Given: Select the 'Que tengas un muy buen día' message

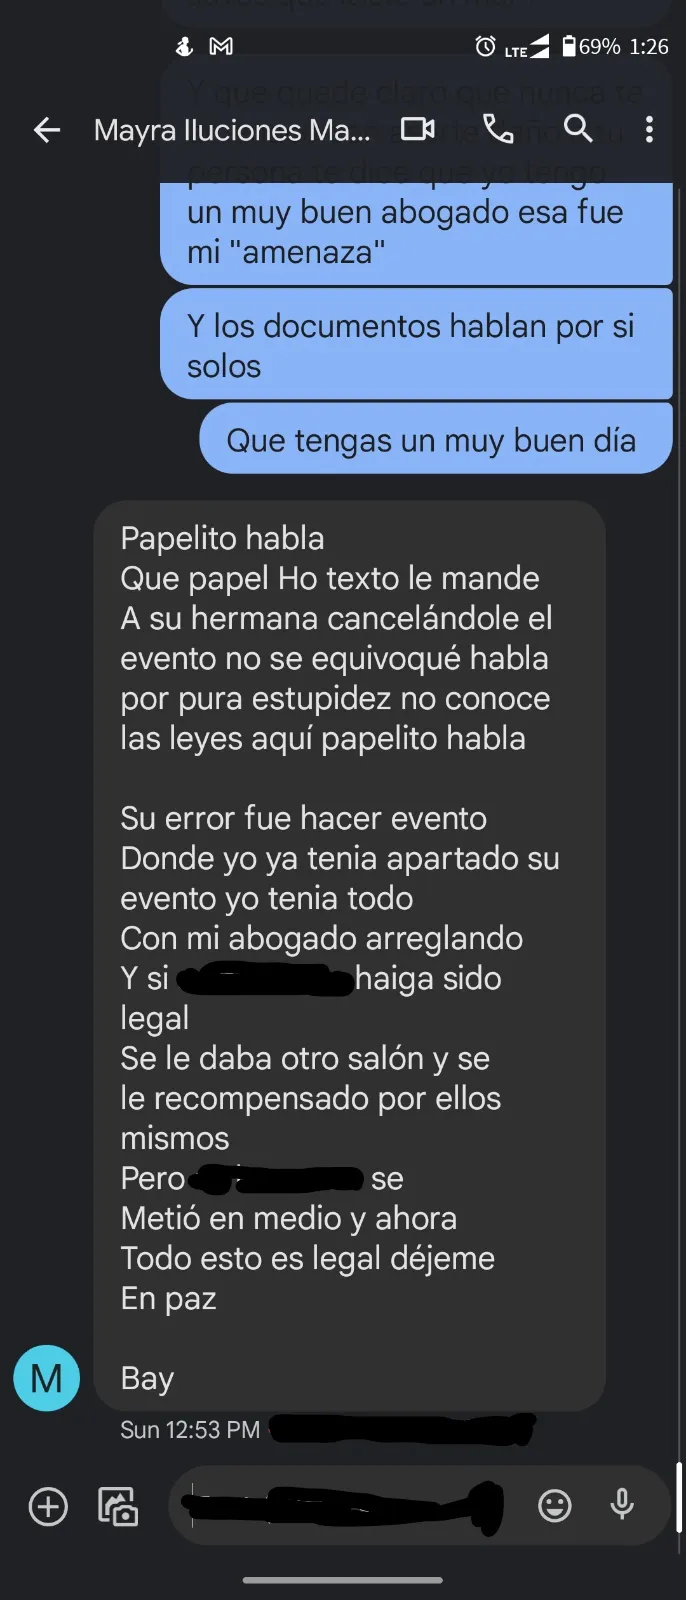Looking at the screenshot, I should click(436, 440).
